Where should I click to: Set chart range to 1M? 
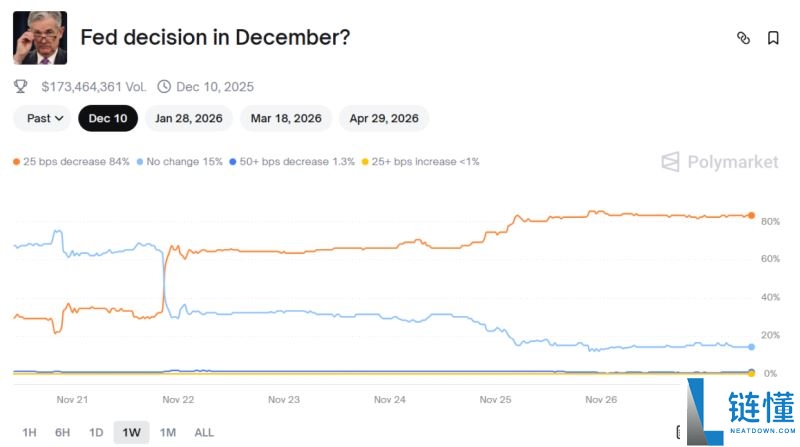tap(168, 432)
